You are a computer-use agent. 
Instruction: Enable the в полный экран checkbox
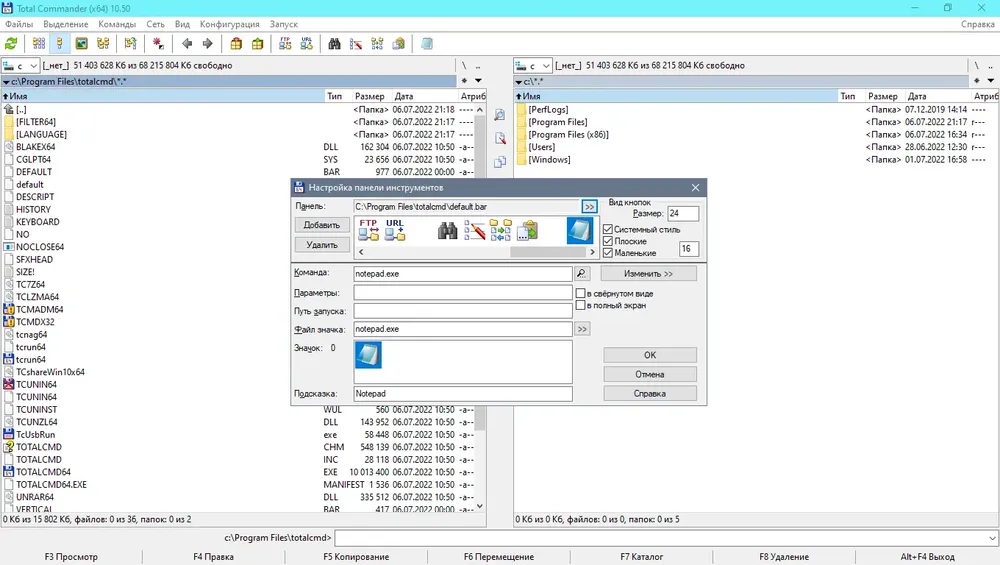pyautogui.click(x=580, y=305)
